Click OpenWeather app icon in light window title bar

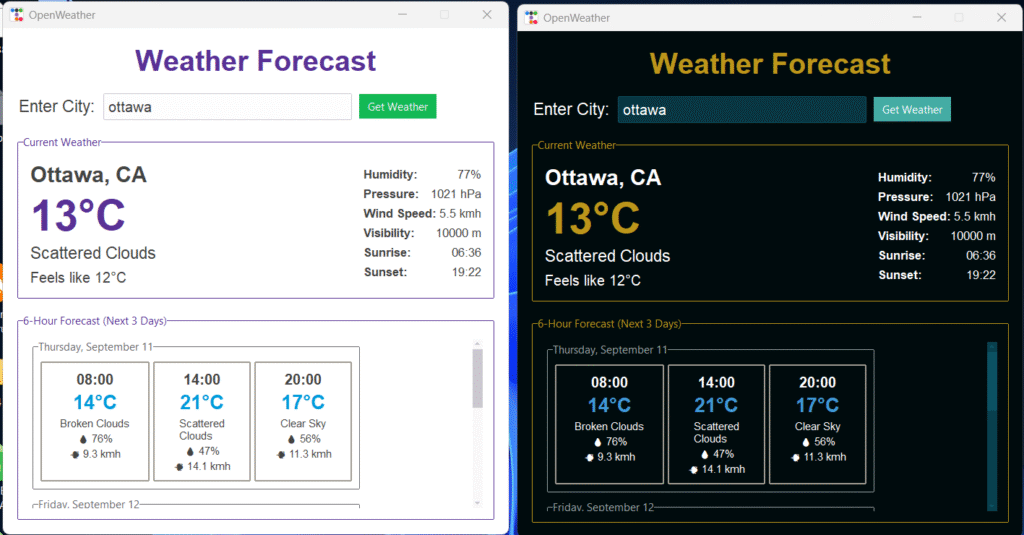[16, 15]
